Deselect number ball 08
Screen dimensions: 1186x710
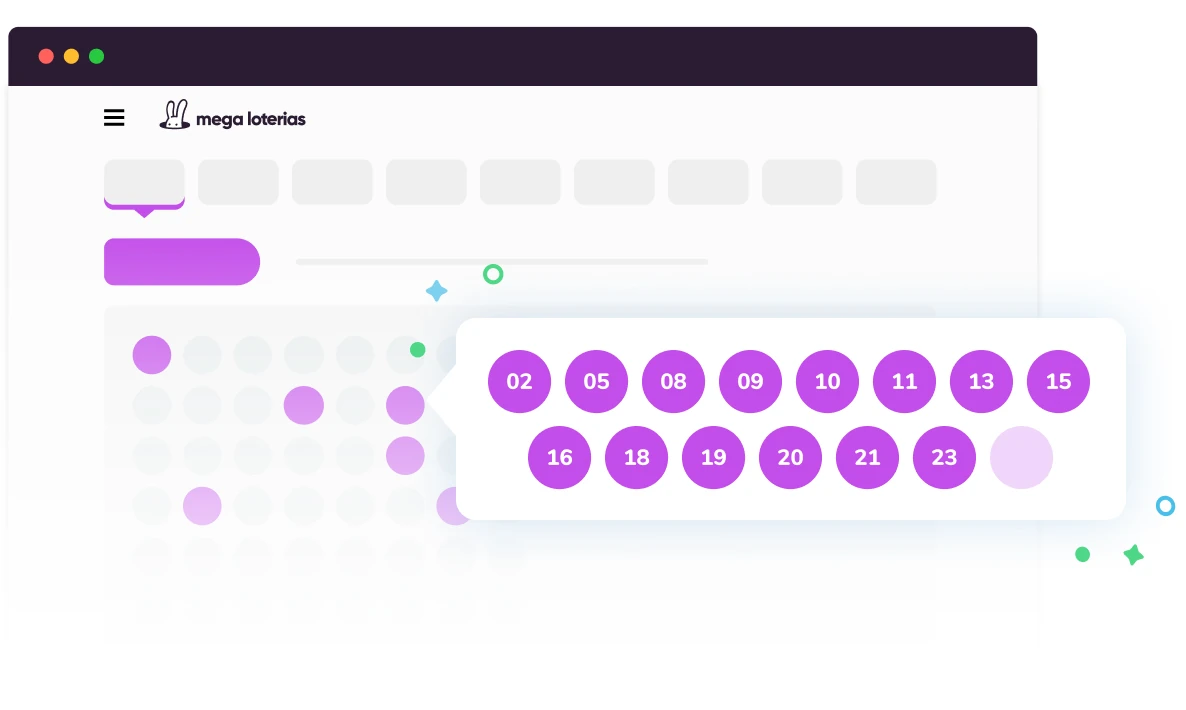[673, 381]
